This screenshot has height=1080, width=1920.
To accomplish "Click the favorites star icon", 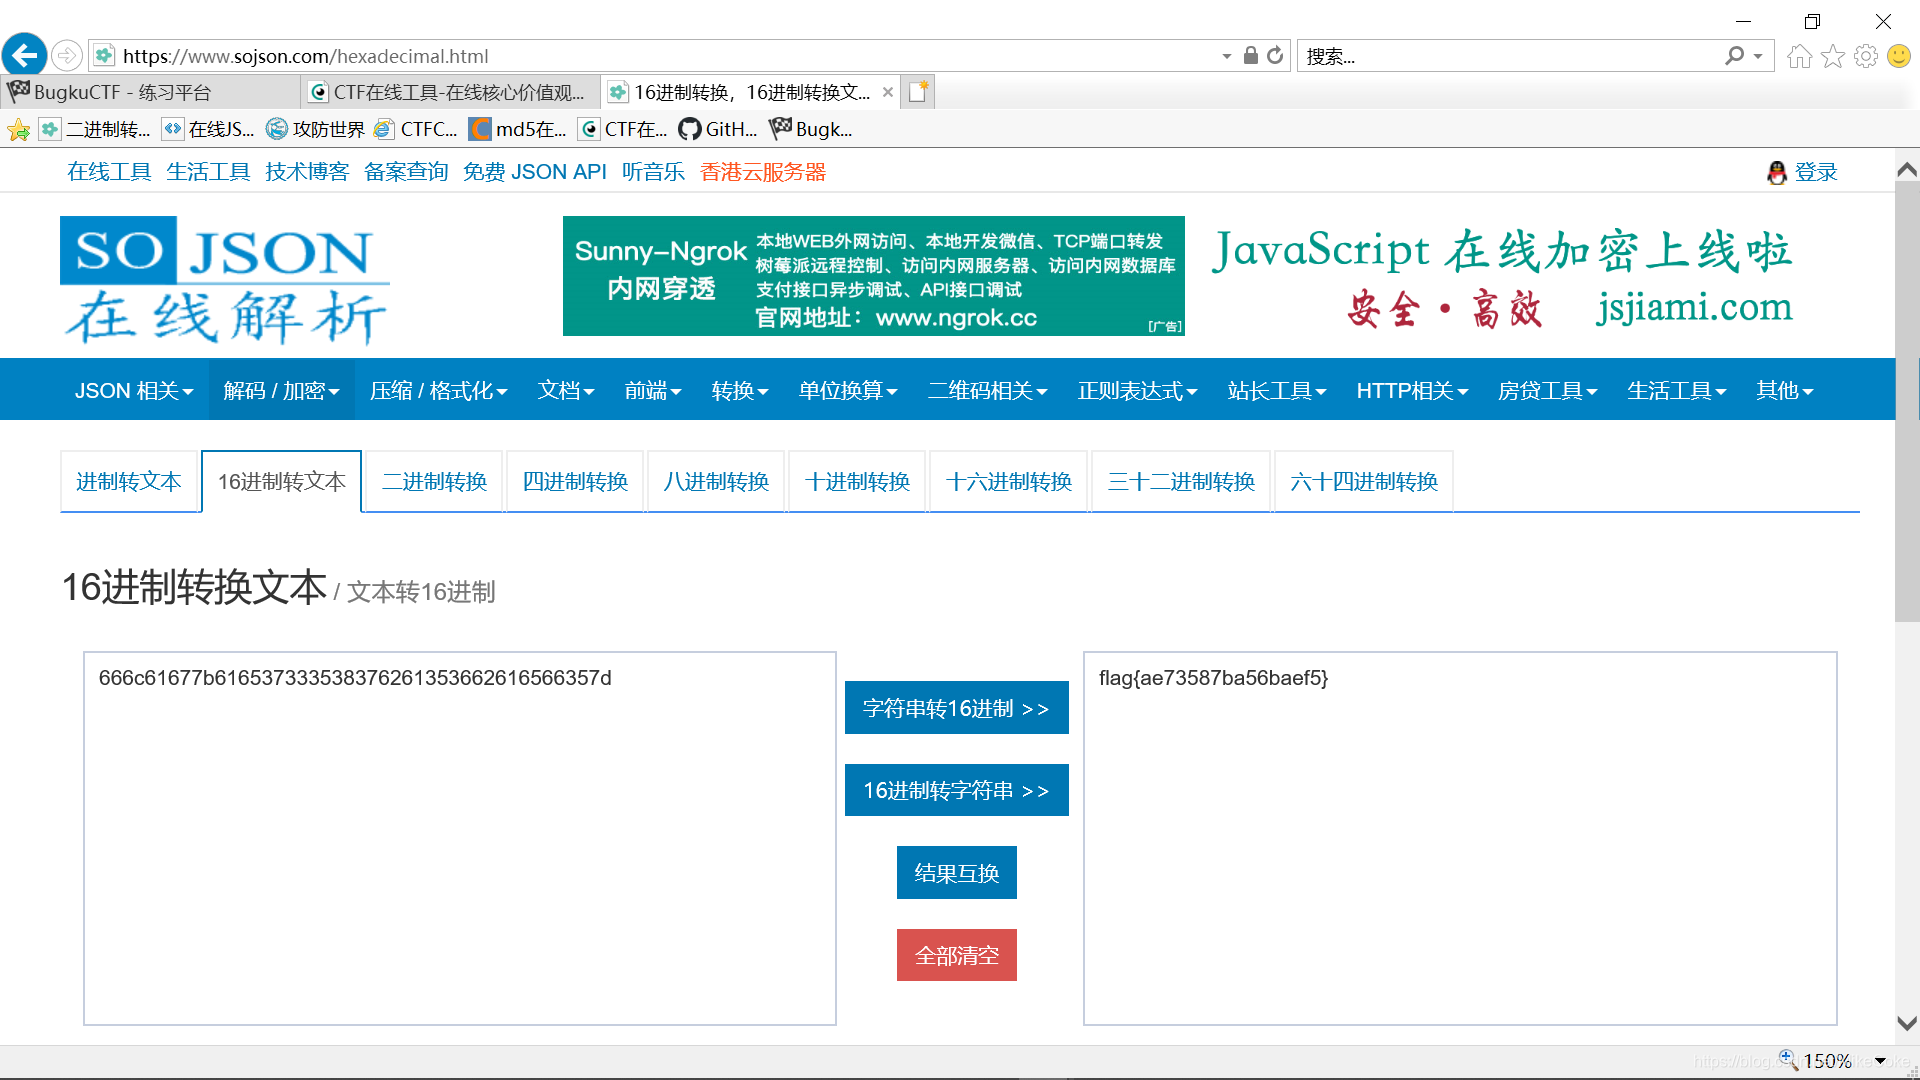I will click(x=1832, y=56).
